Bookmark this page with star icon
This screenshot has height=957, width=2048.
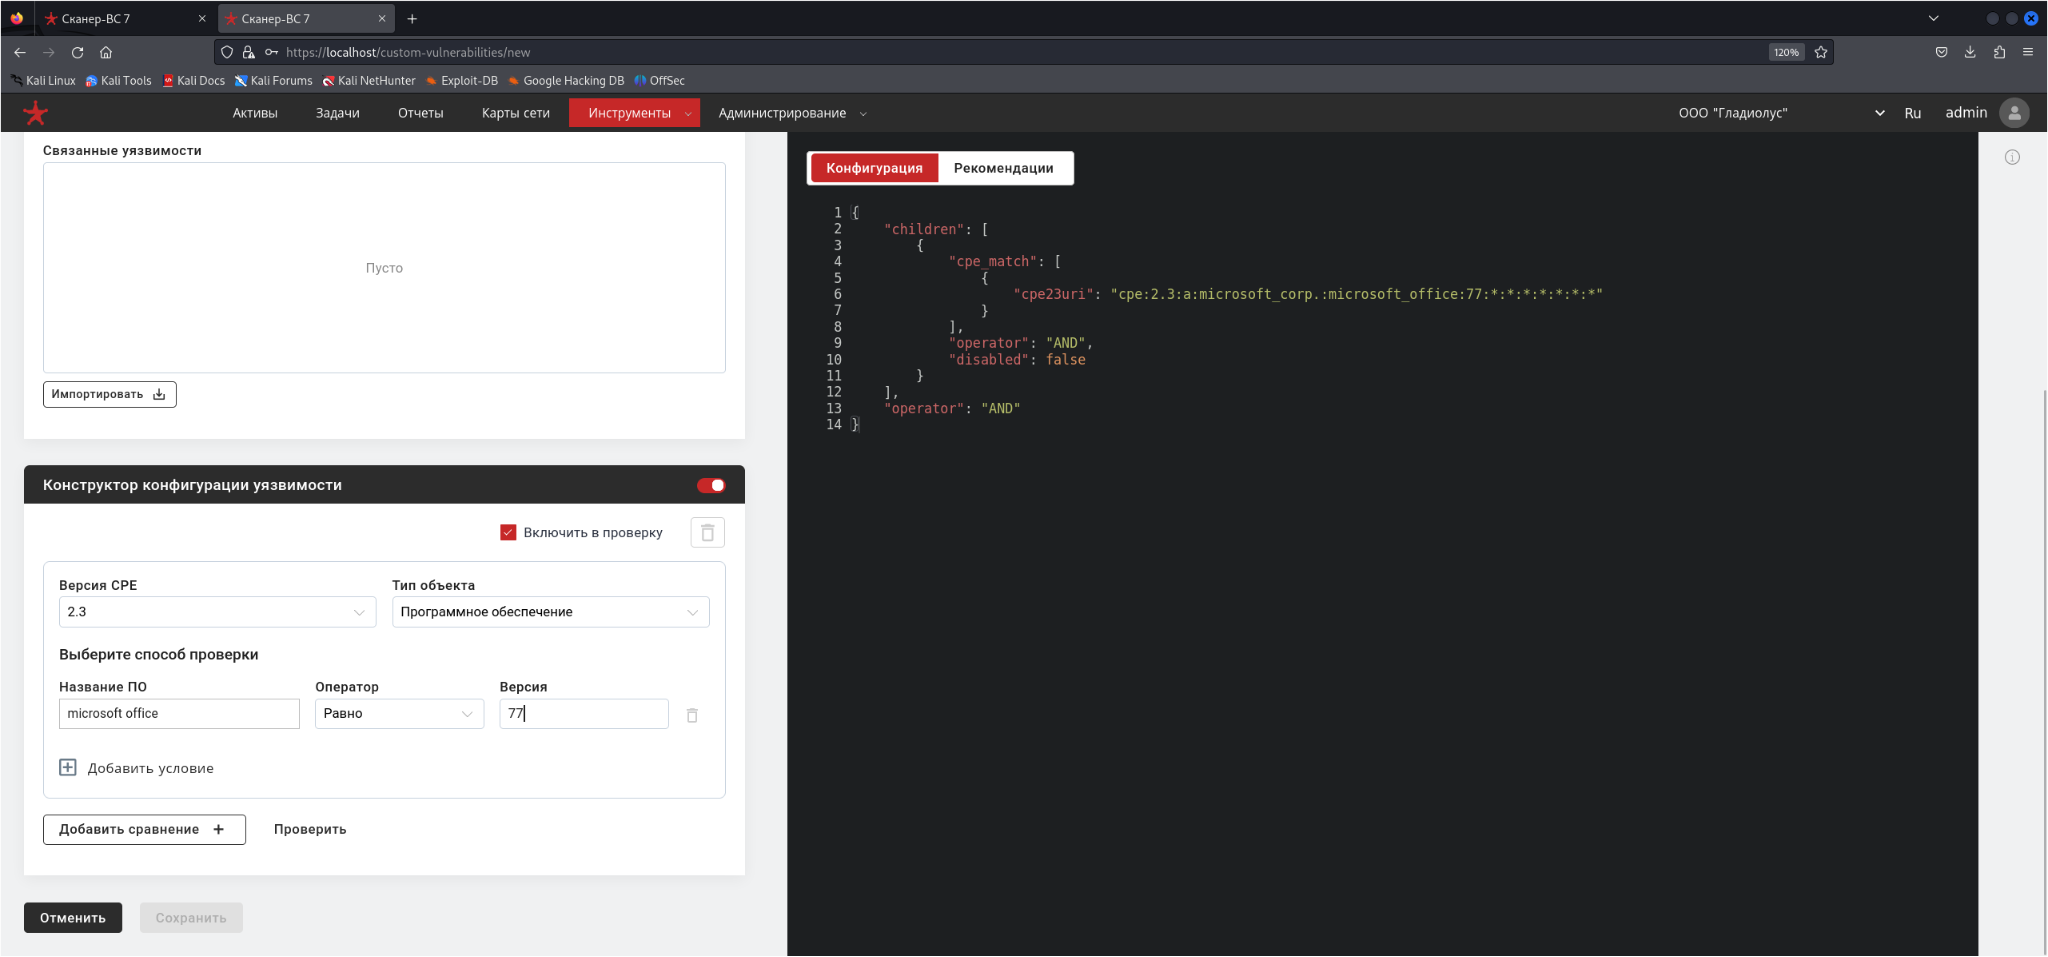point(1821,52)
